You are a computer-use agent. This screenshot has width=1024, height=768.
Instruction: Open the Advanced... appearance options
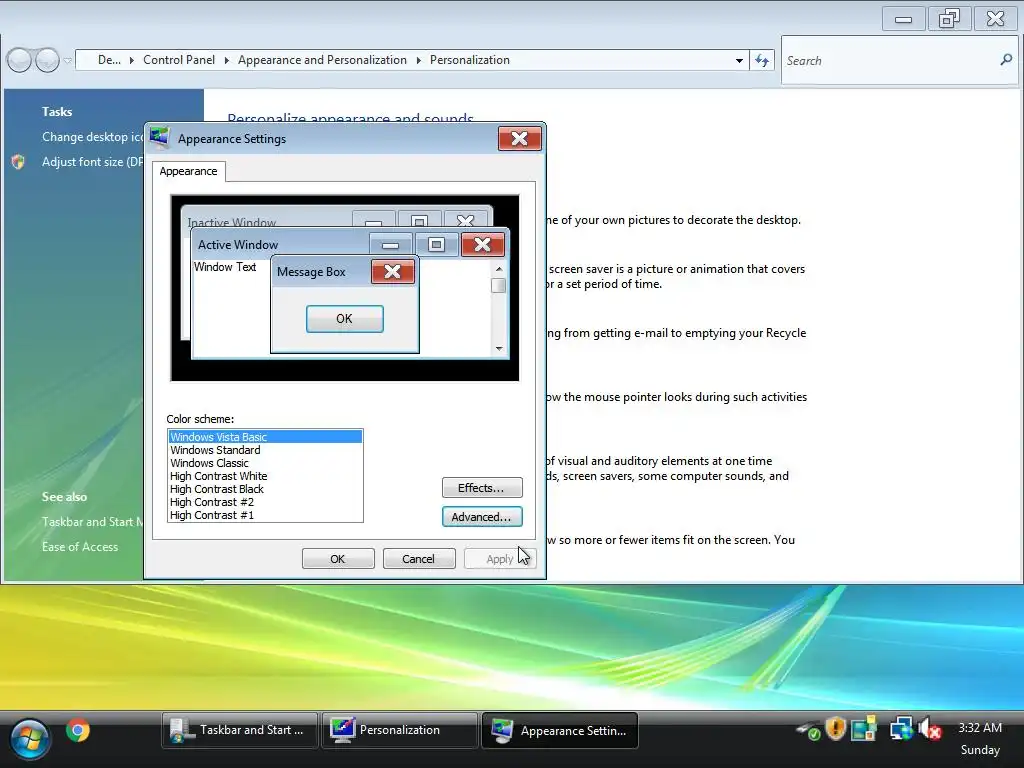482,517
